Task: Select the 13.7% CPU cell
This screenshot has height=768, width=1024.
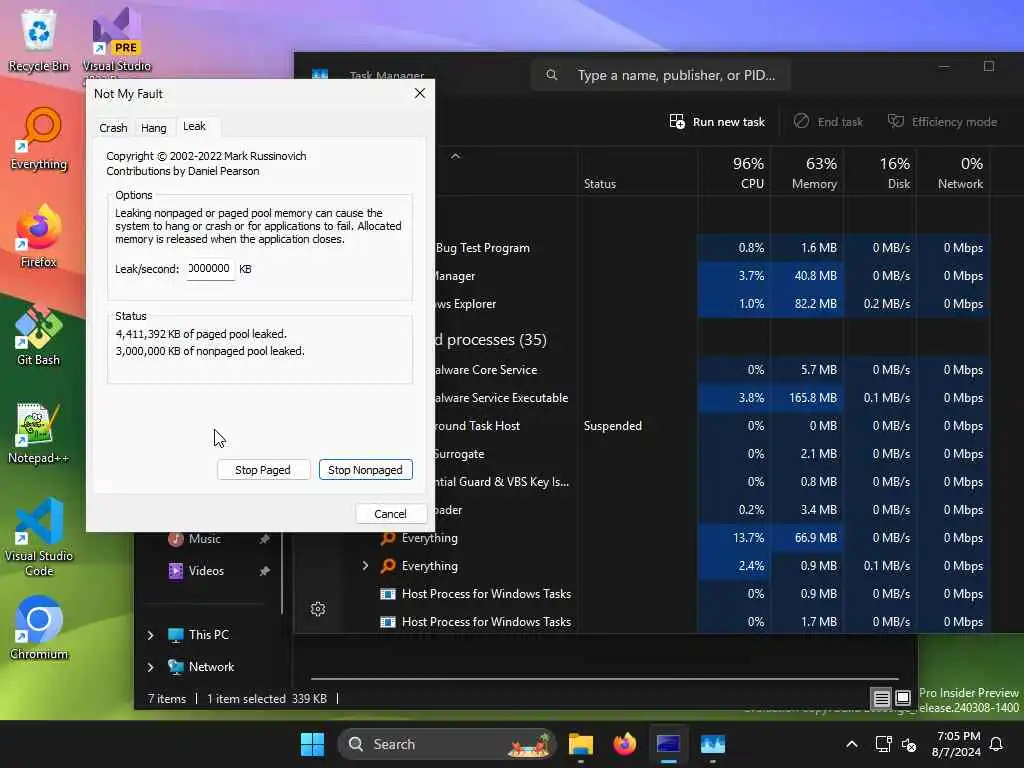Action: 734,537
